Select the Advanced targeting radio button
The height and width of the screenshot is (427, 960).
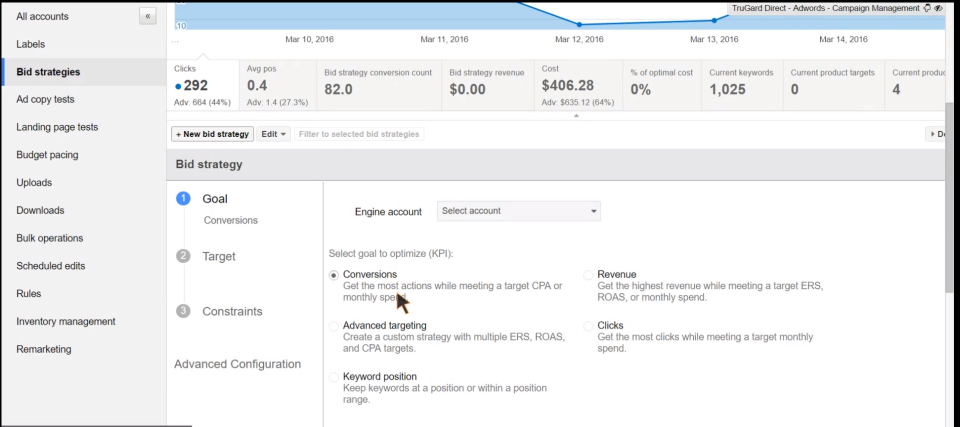[x=334, y=326]
